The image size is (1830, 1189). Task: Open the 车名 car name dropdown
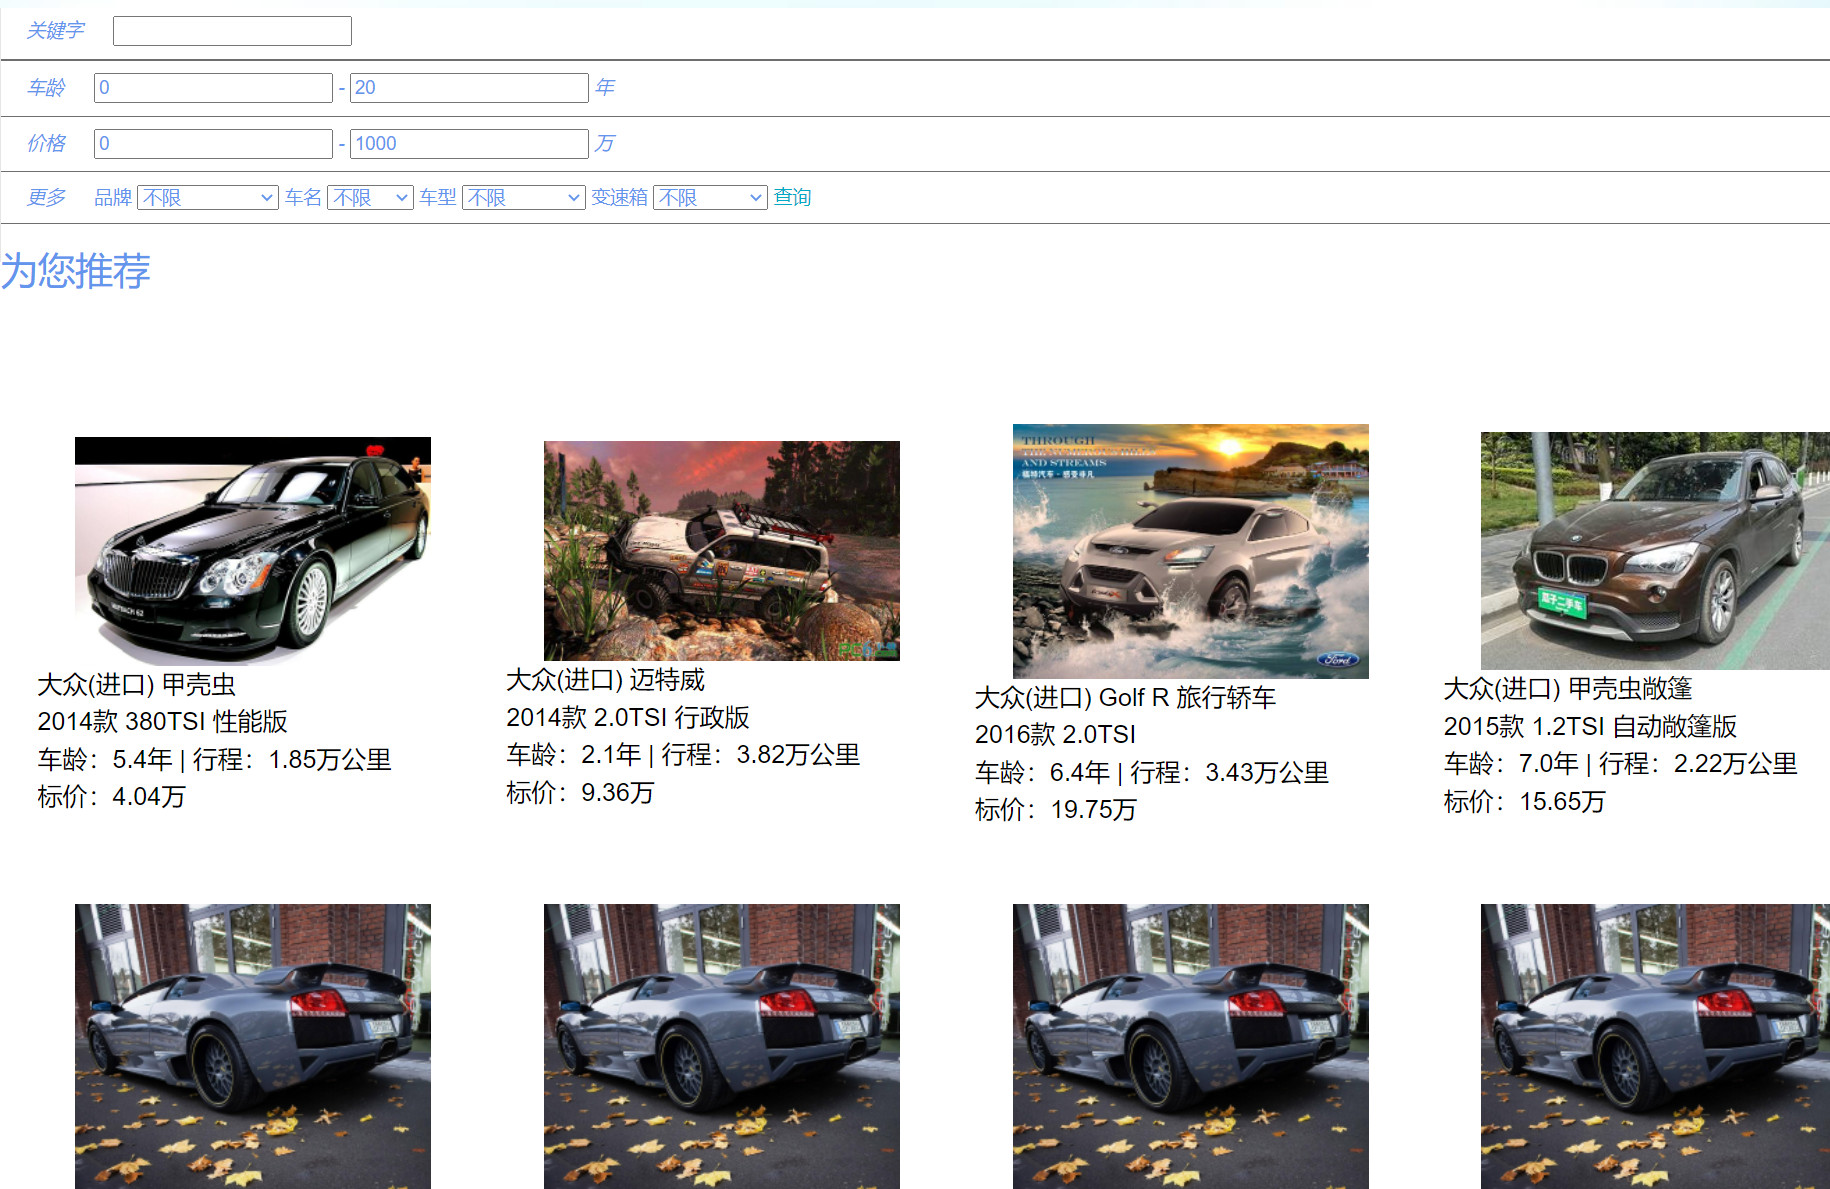pyautogui.click(x=370, y=198)
